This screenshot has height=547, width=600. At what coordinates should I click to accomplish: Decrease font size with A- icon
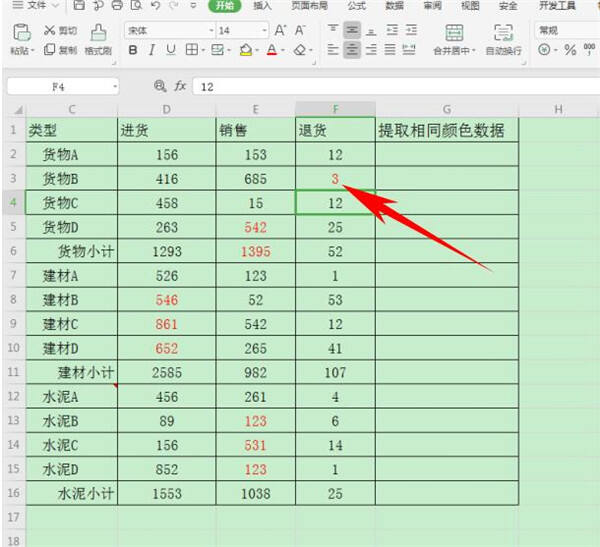coord(300,30)
